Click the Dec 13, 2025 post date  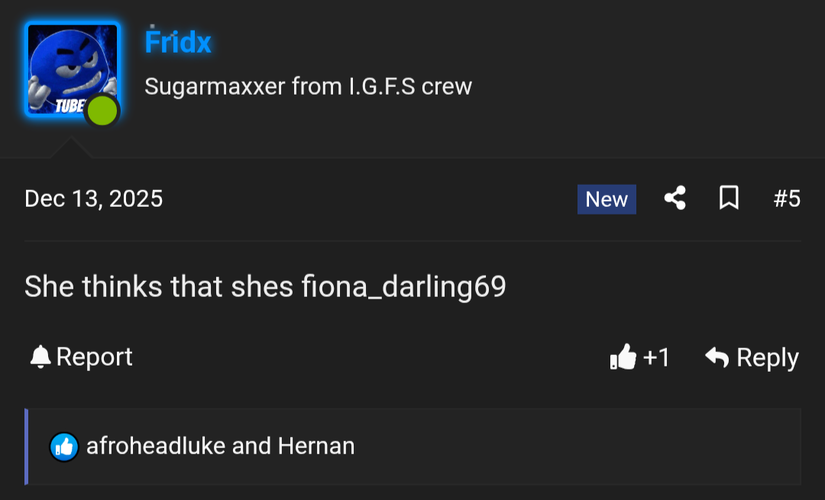[93, 199]
